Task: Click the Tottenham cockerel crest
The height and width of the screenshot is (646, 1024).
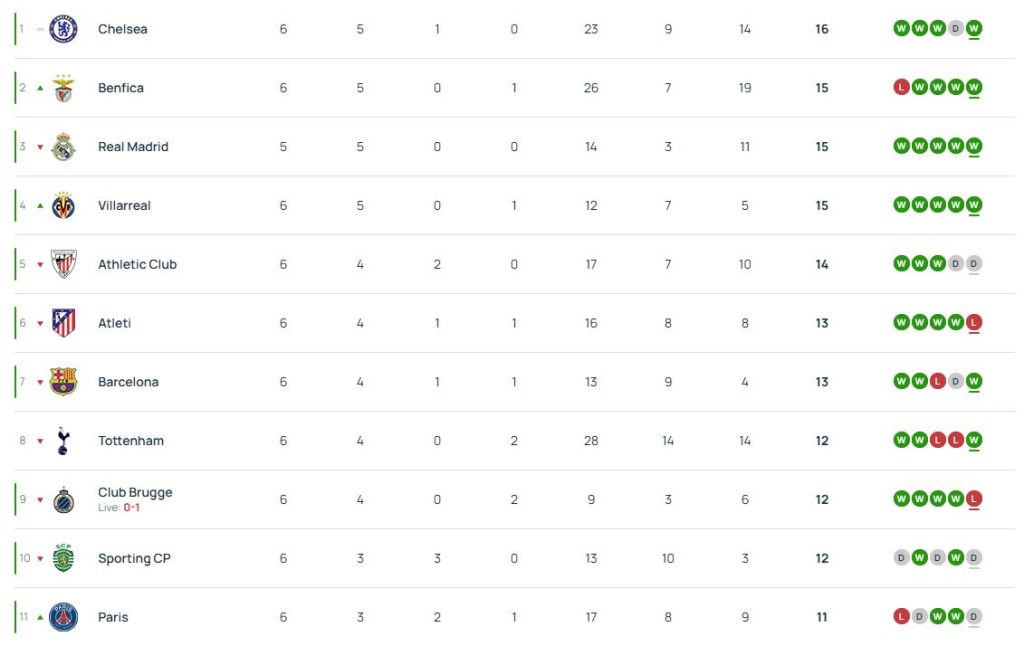Action: 63,441
